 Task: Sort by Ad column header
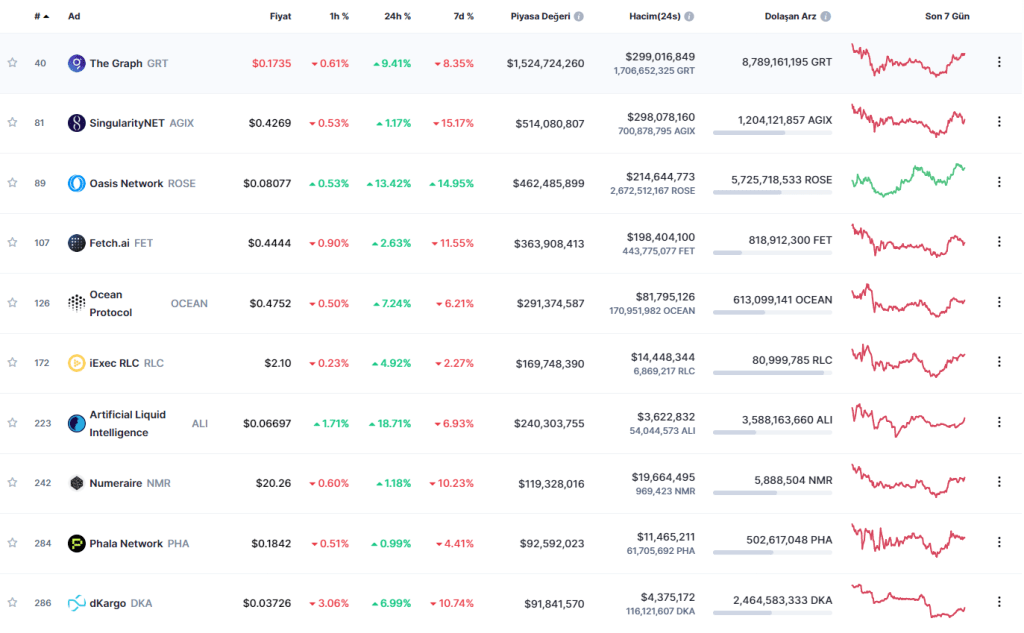tap(74, 16)
